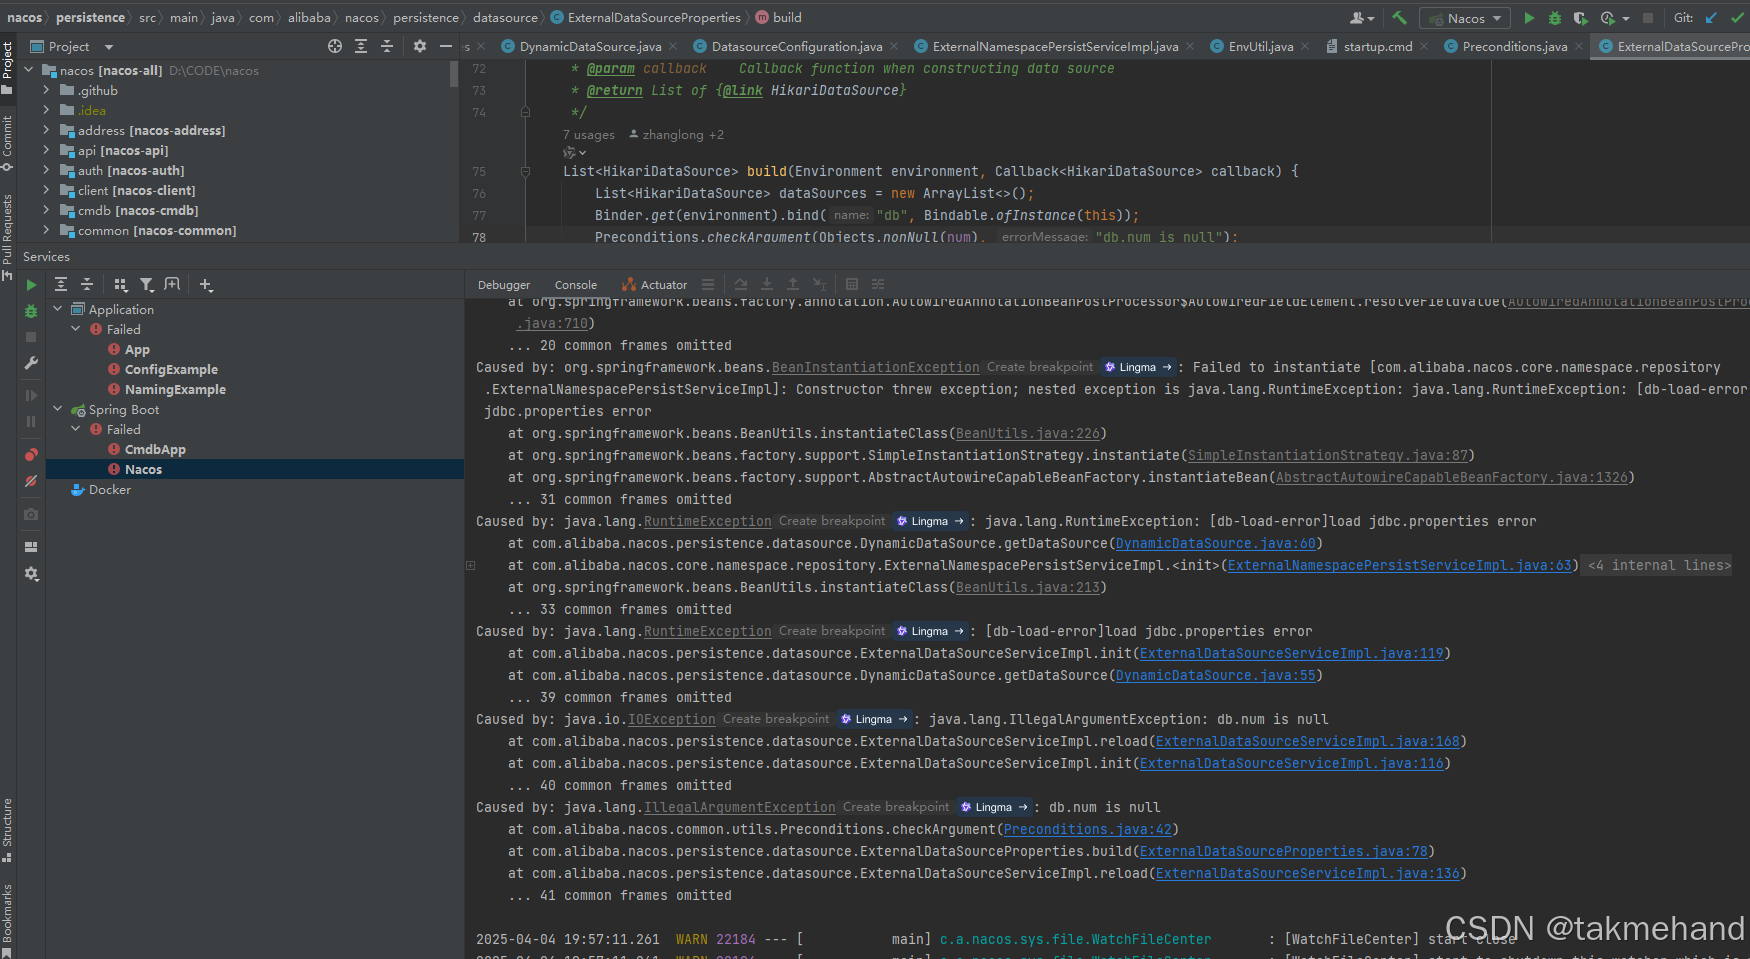Click the select opened file target icon

tap(335, 46)
